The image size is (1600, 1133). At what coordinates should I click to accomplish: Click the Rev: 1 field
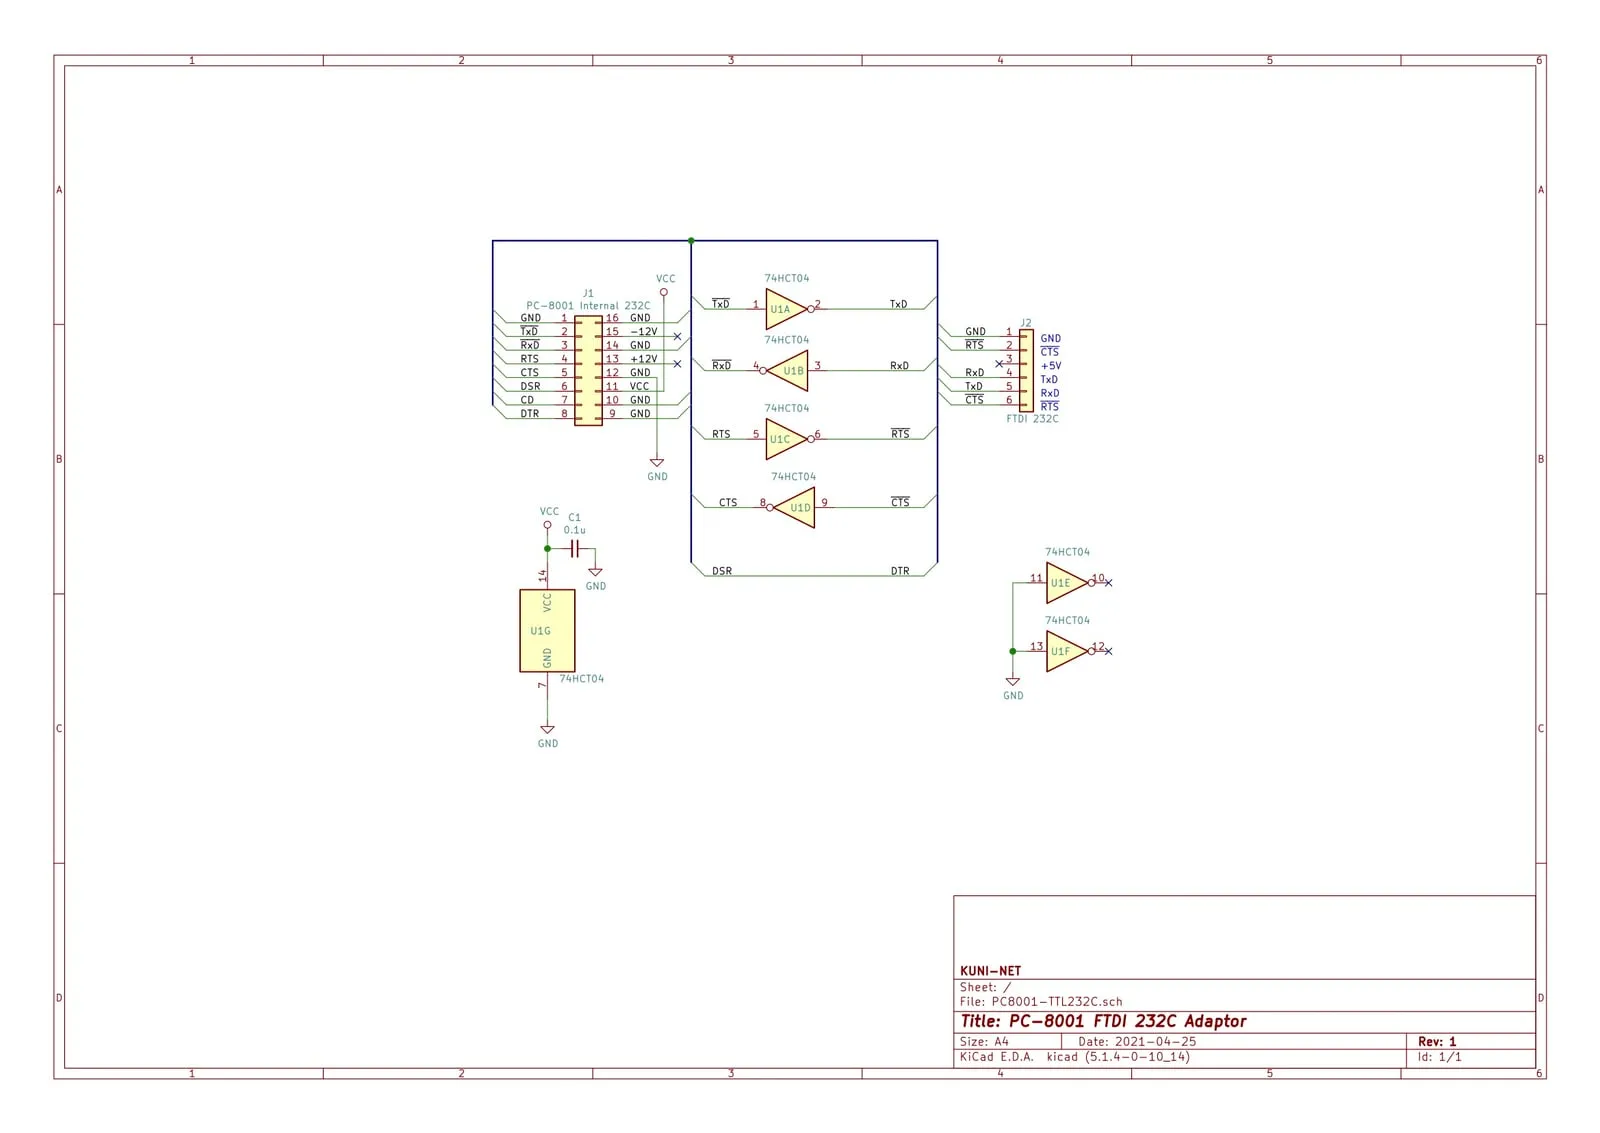(1437, 1041)
